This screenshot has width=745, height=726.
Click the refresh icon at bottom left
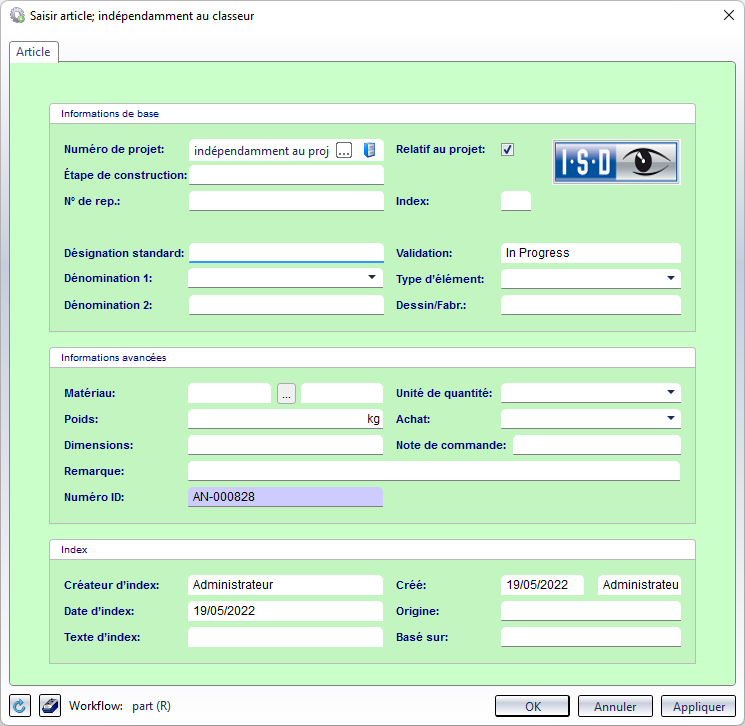20,706
